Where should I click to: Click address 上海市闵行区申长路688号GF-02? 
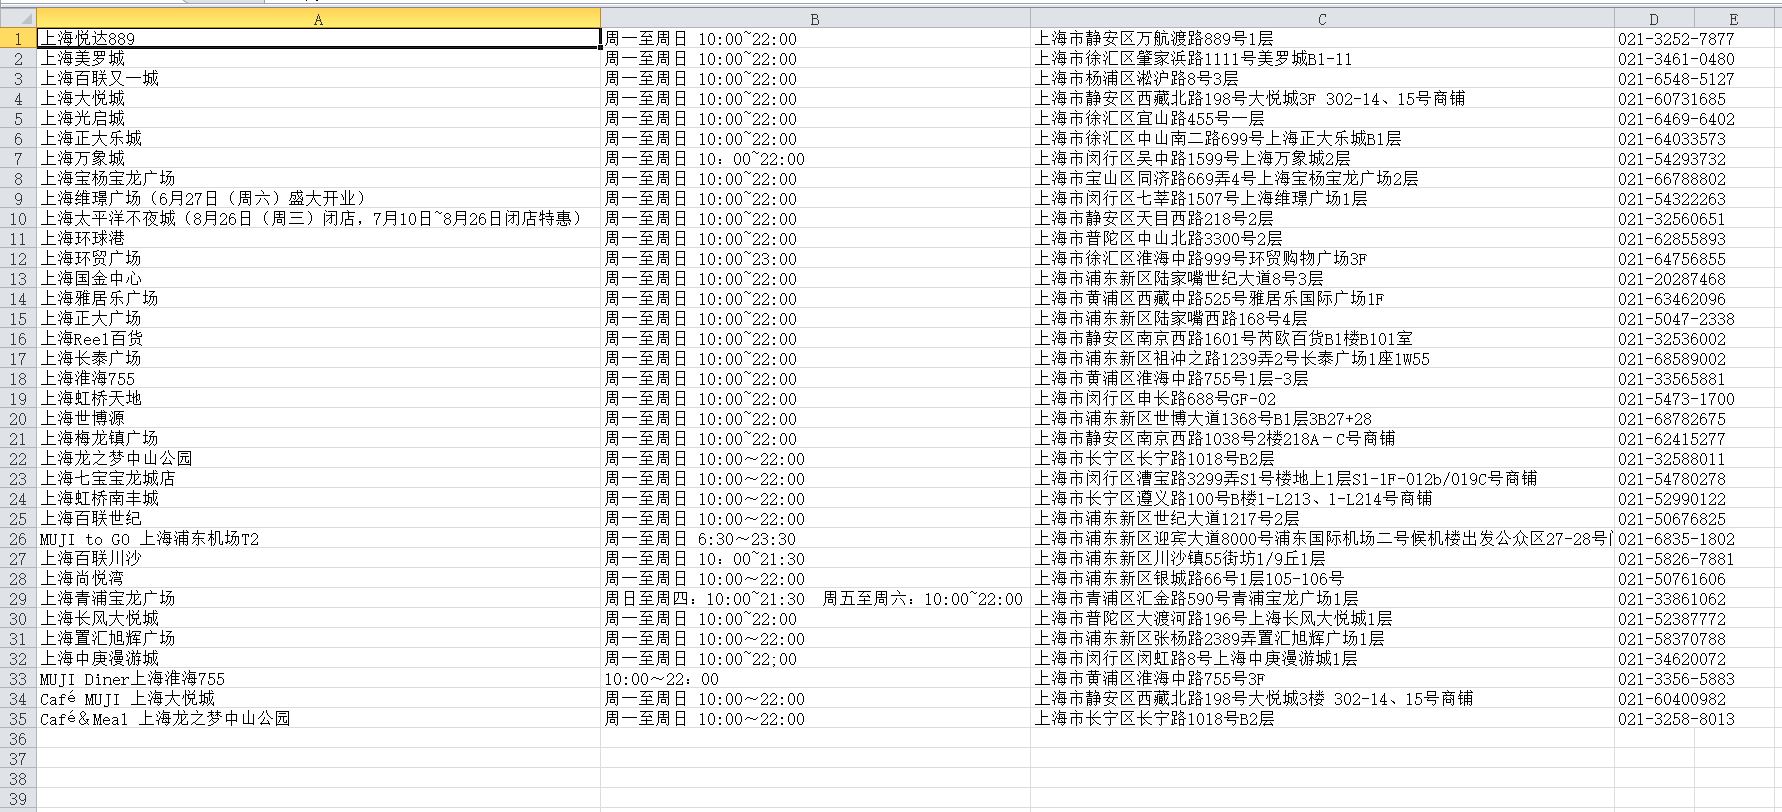click(x=1322, y=399)
